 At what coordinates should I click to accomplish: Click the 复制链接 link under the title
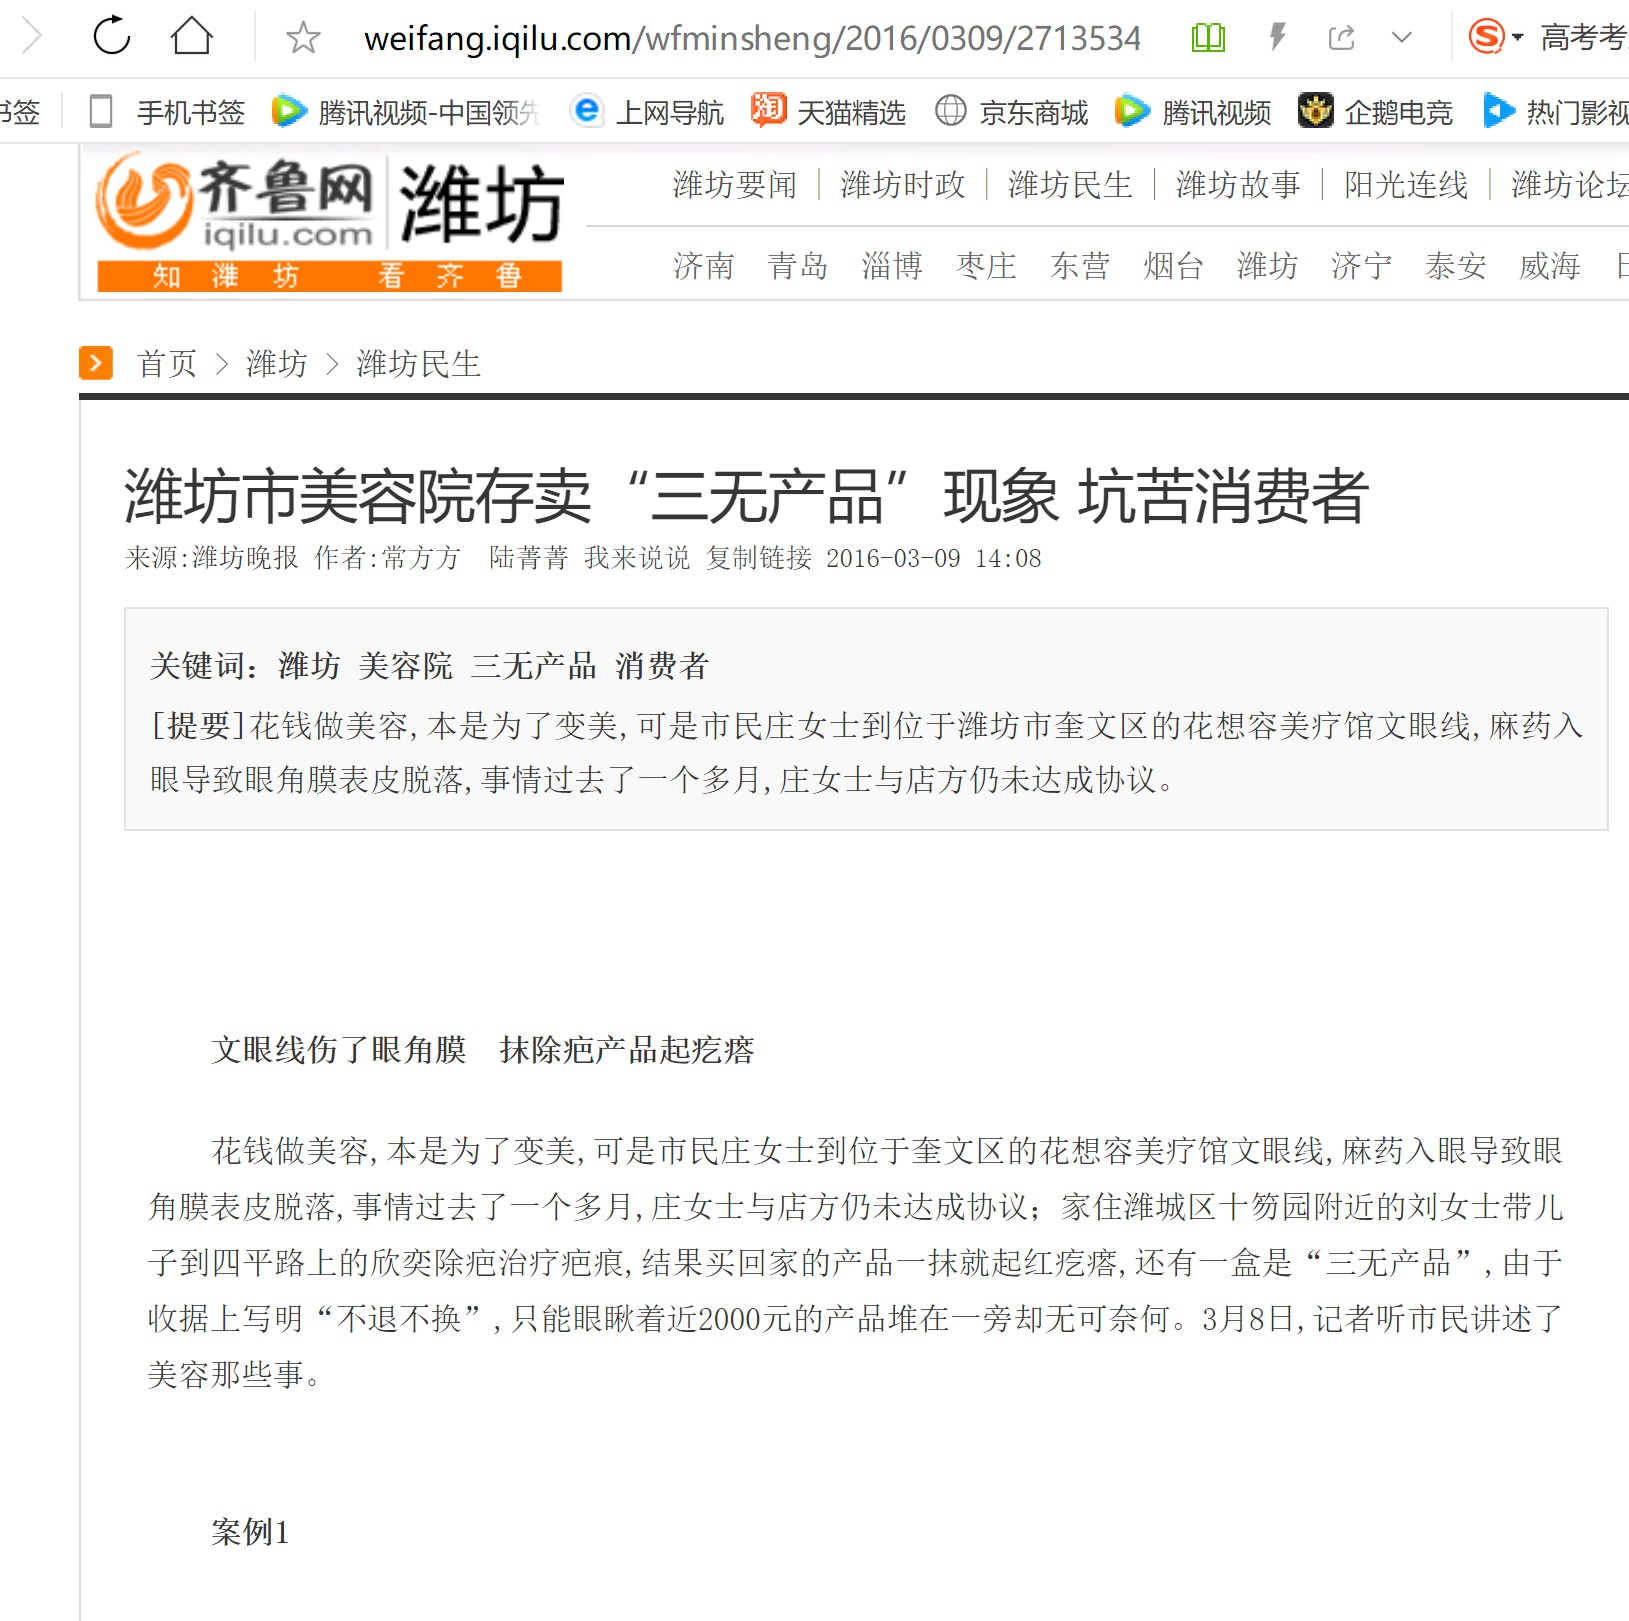759,558
